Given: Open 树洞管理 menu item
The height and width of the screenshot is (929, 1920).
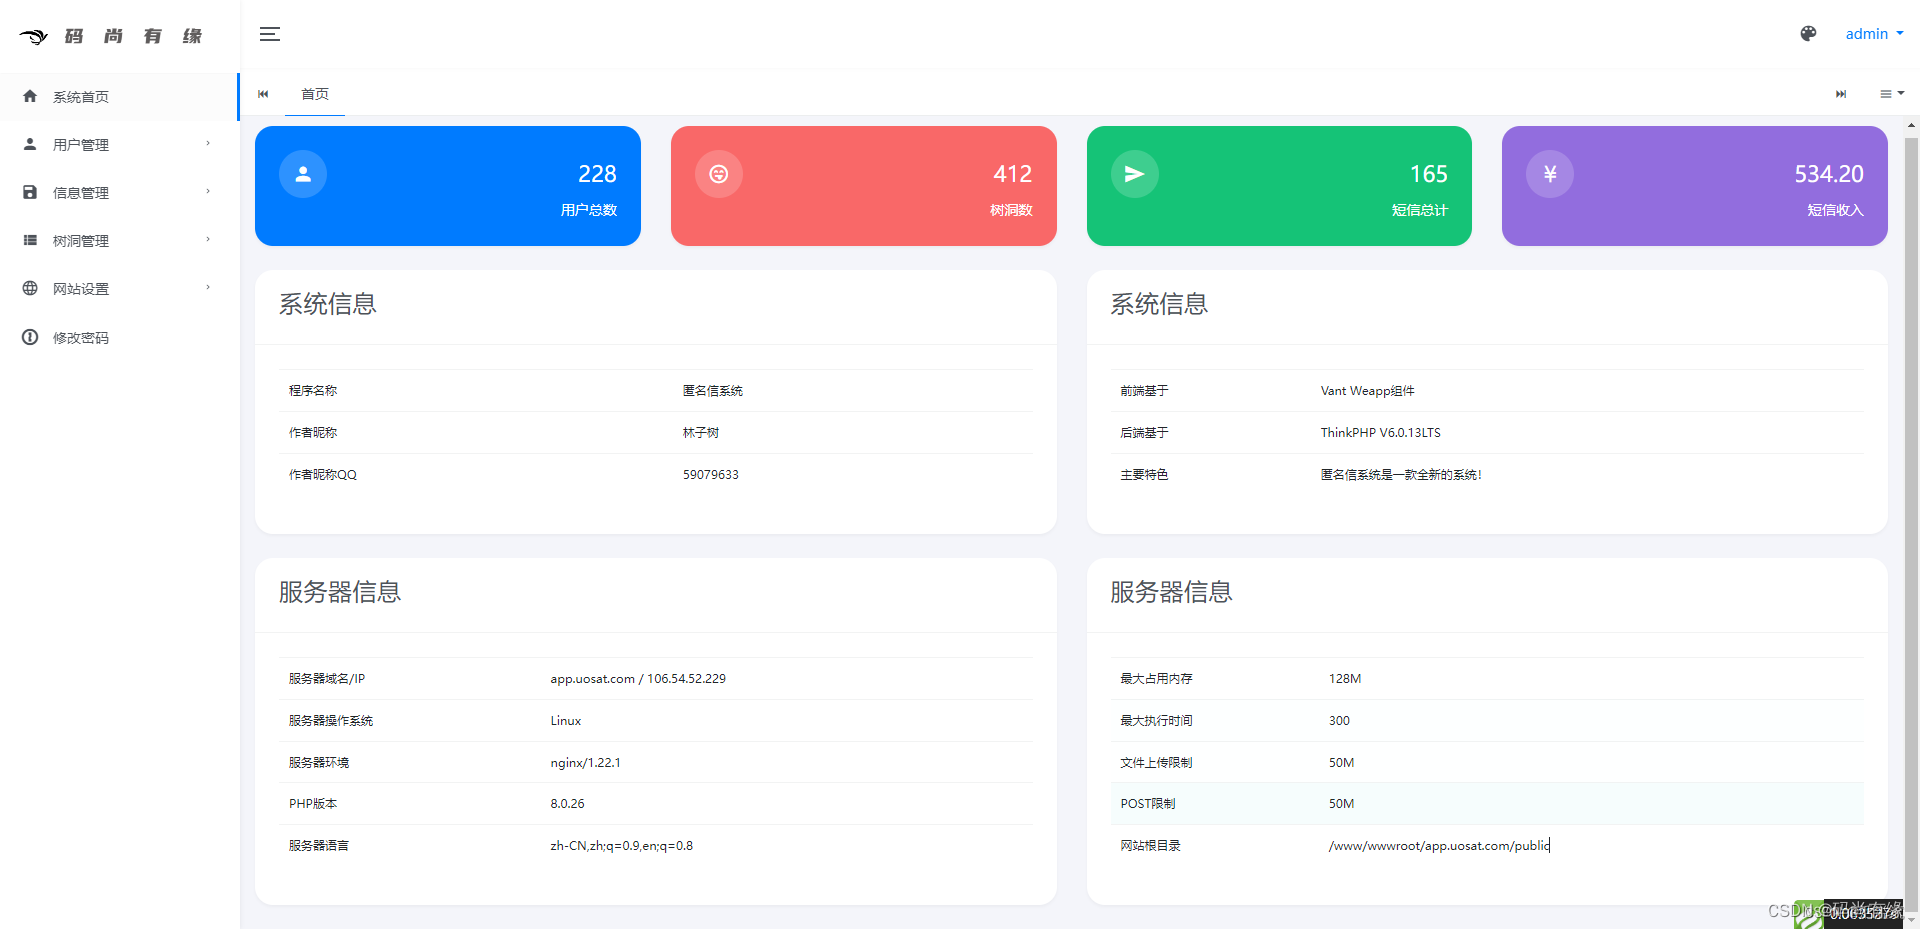Looking at the screenshot, I should click(119, 241).
